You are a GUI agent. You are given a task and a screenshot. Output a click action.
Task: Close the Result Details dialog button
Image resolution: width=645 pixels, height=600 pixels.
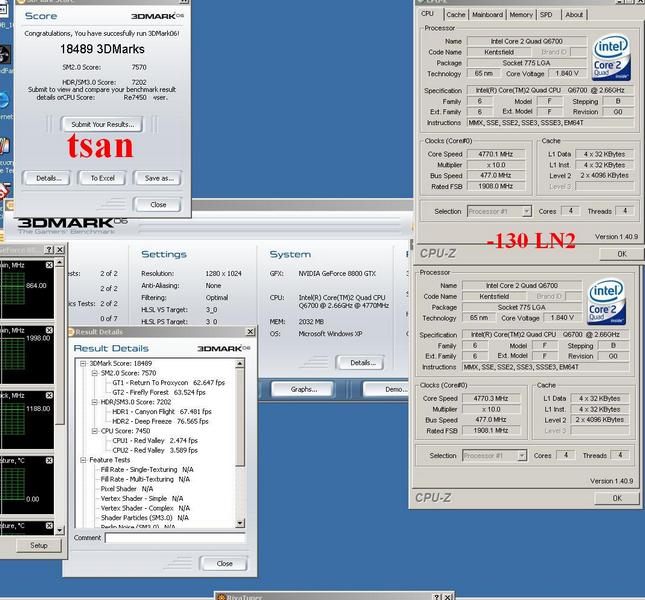pos(224,563)
